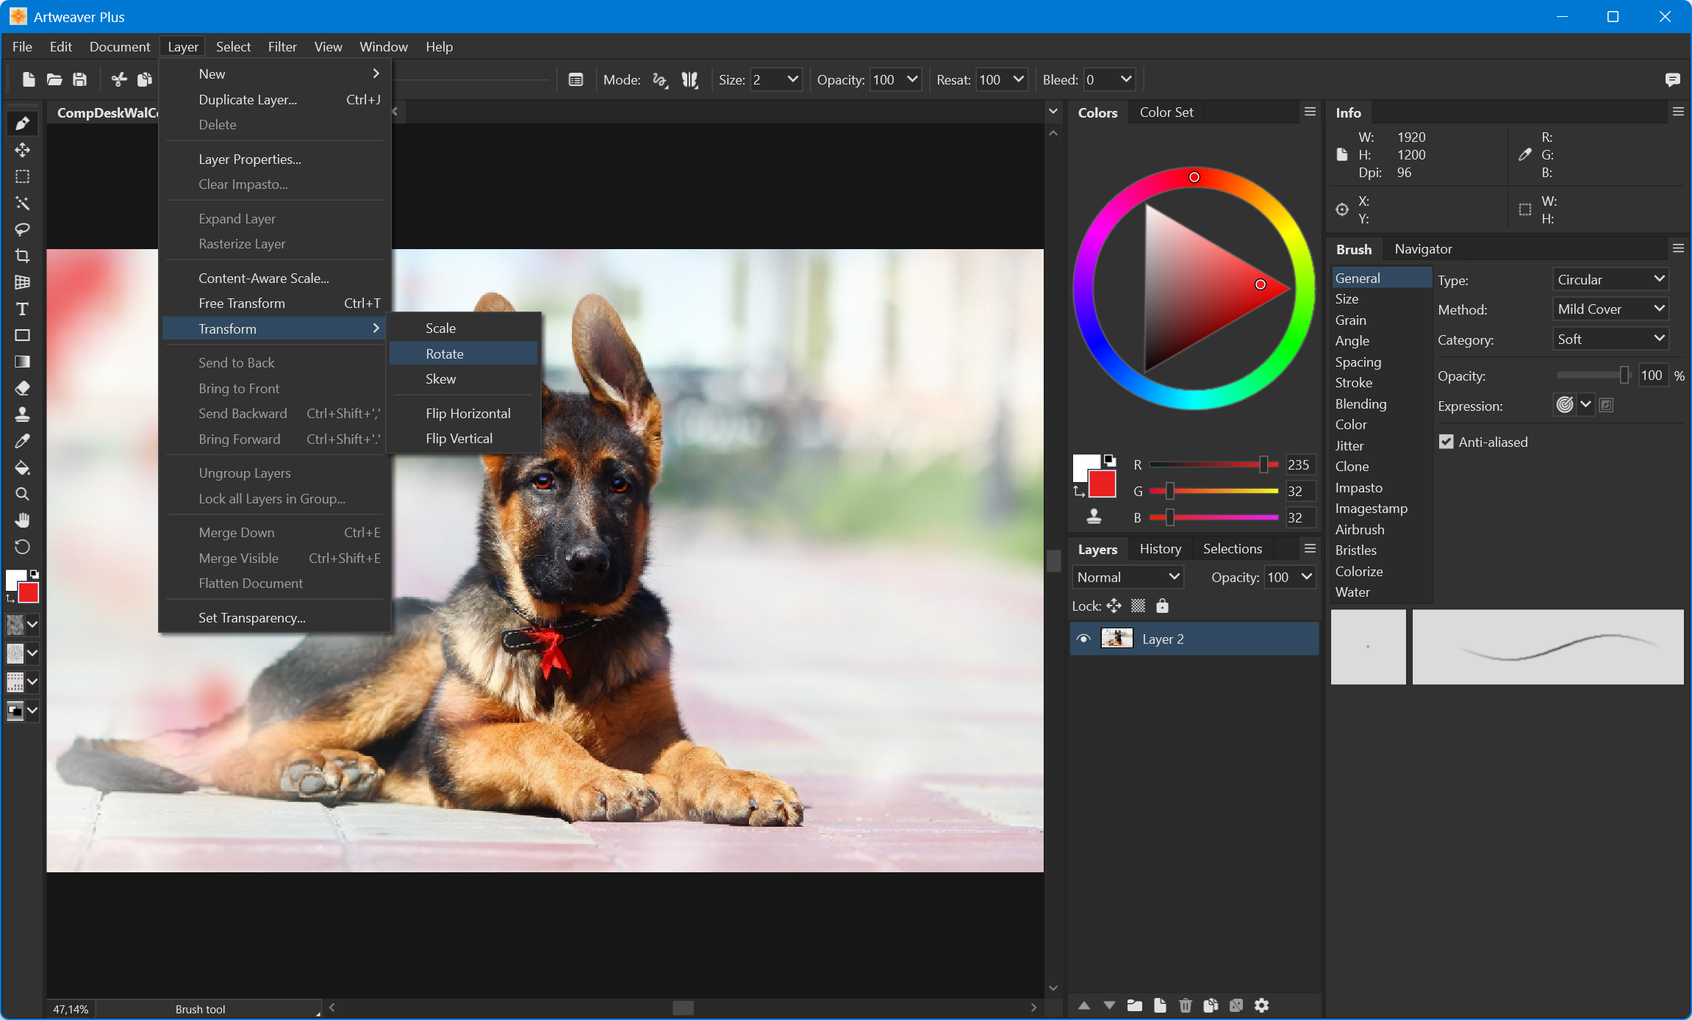Open the brush Type dropdown
Viewport: 1692px width, 1020px height.
(x=1610, y=280)
